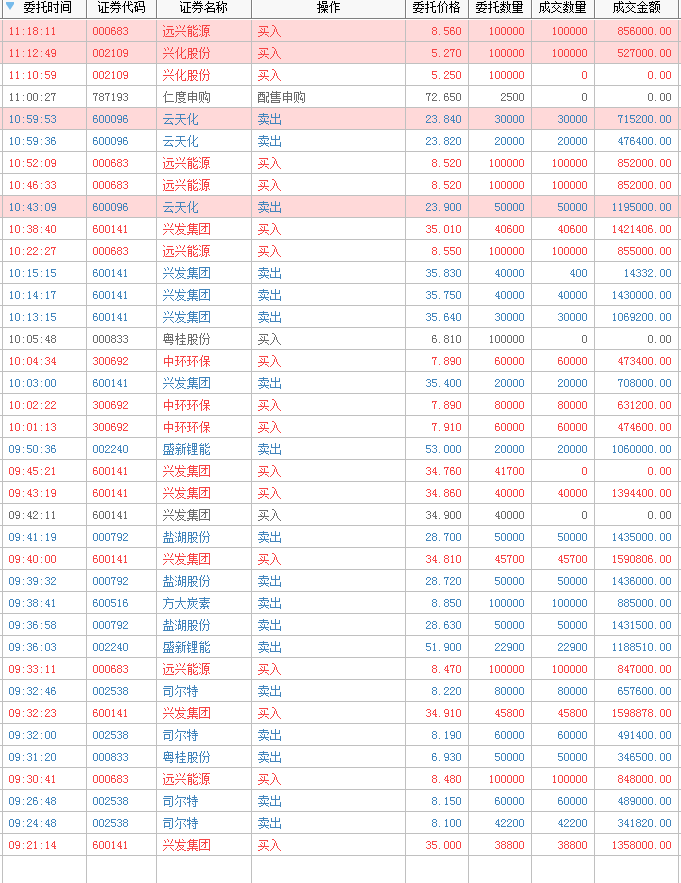Select price 35.830
The width and height of the screenshot is (681, 883).
[443, 273]
